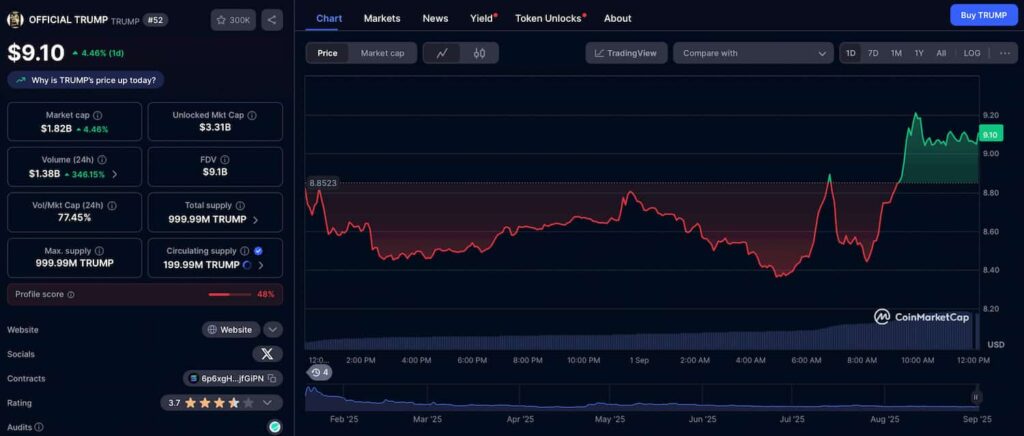Click Market cap info icon
This screenshot has height=436, width=1024.
point(97,115)
